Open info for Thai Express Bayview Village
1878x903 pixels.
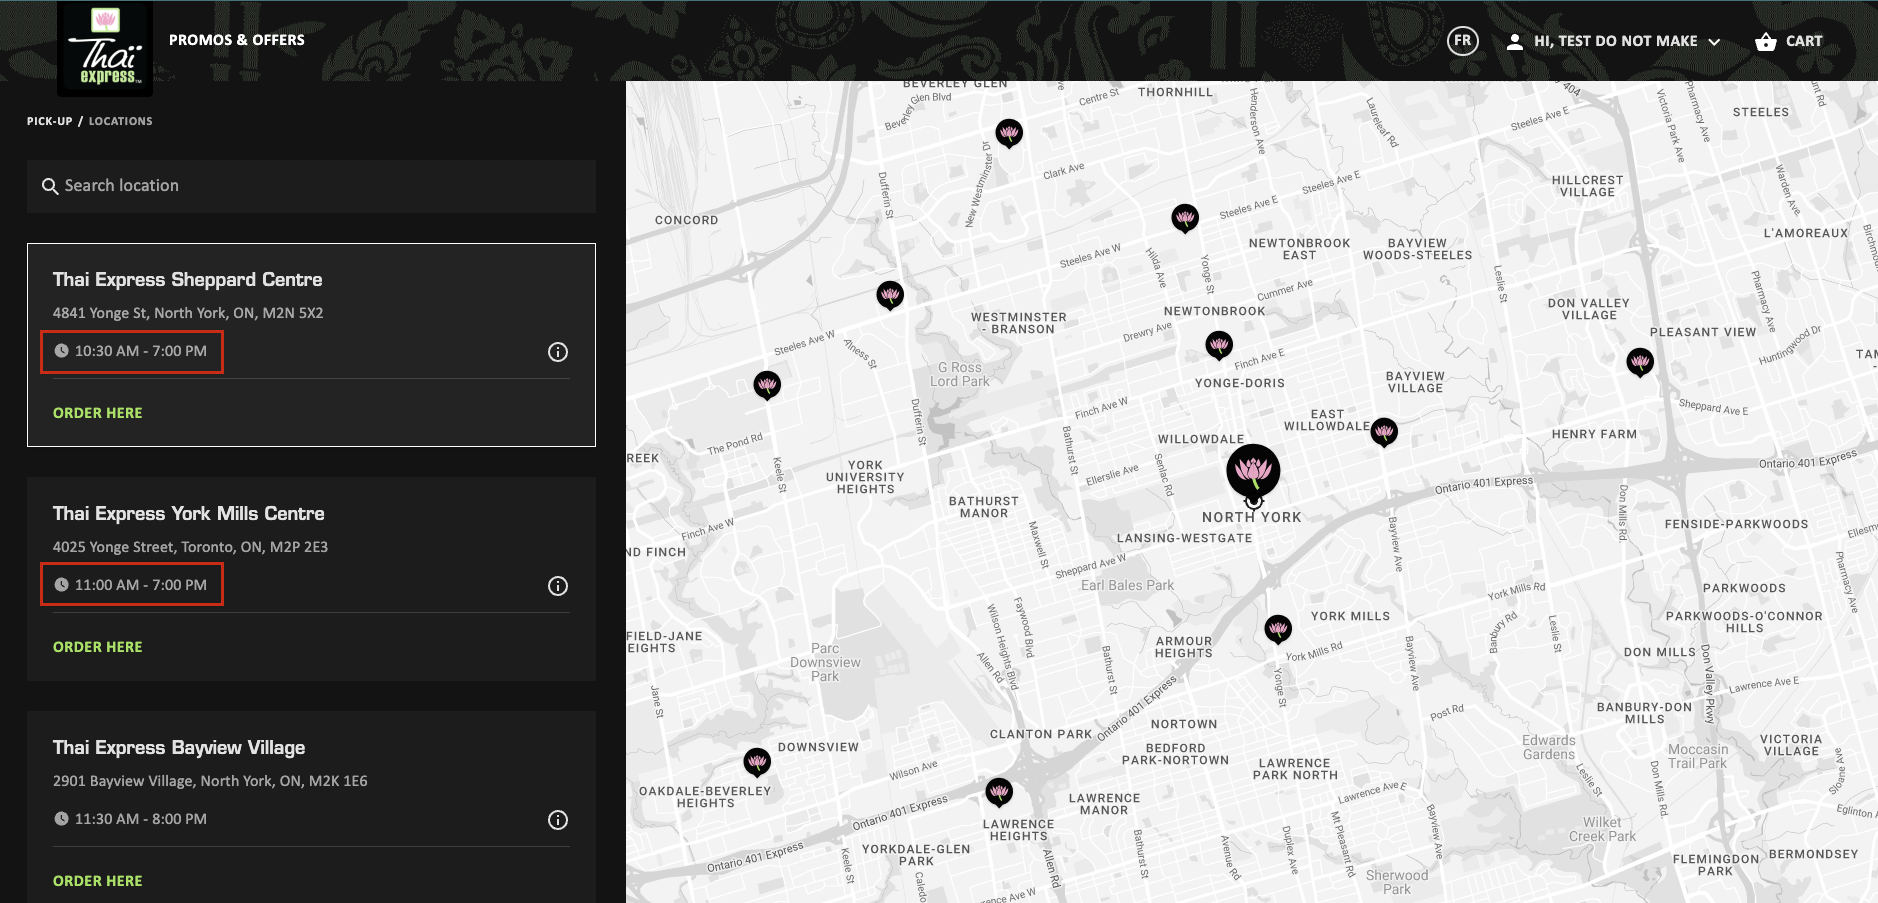tap(557, 819)
